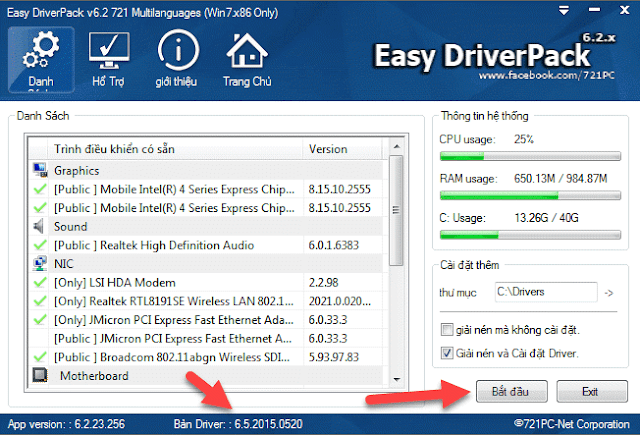
Task: Click the Graphics category monitor icon
Action: click(40, 170)
